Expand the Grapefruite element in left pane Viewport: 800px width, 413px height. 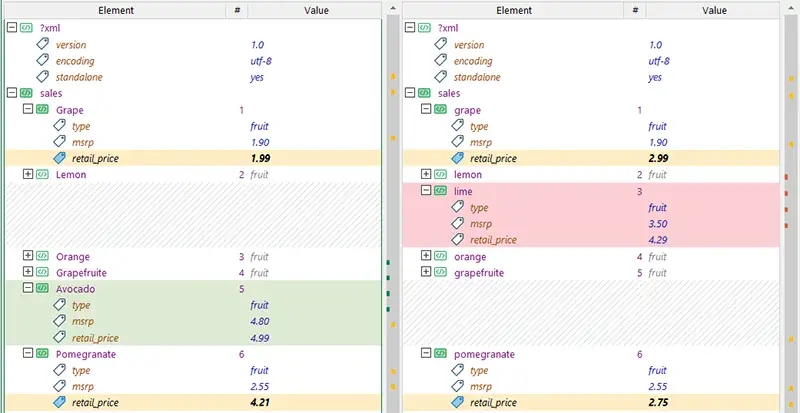click(x=28, y=272)
